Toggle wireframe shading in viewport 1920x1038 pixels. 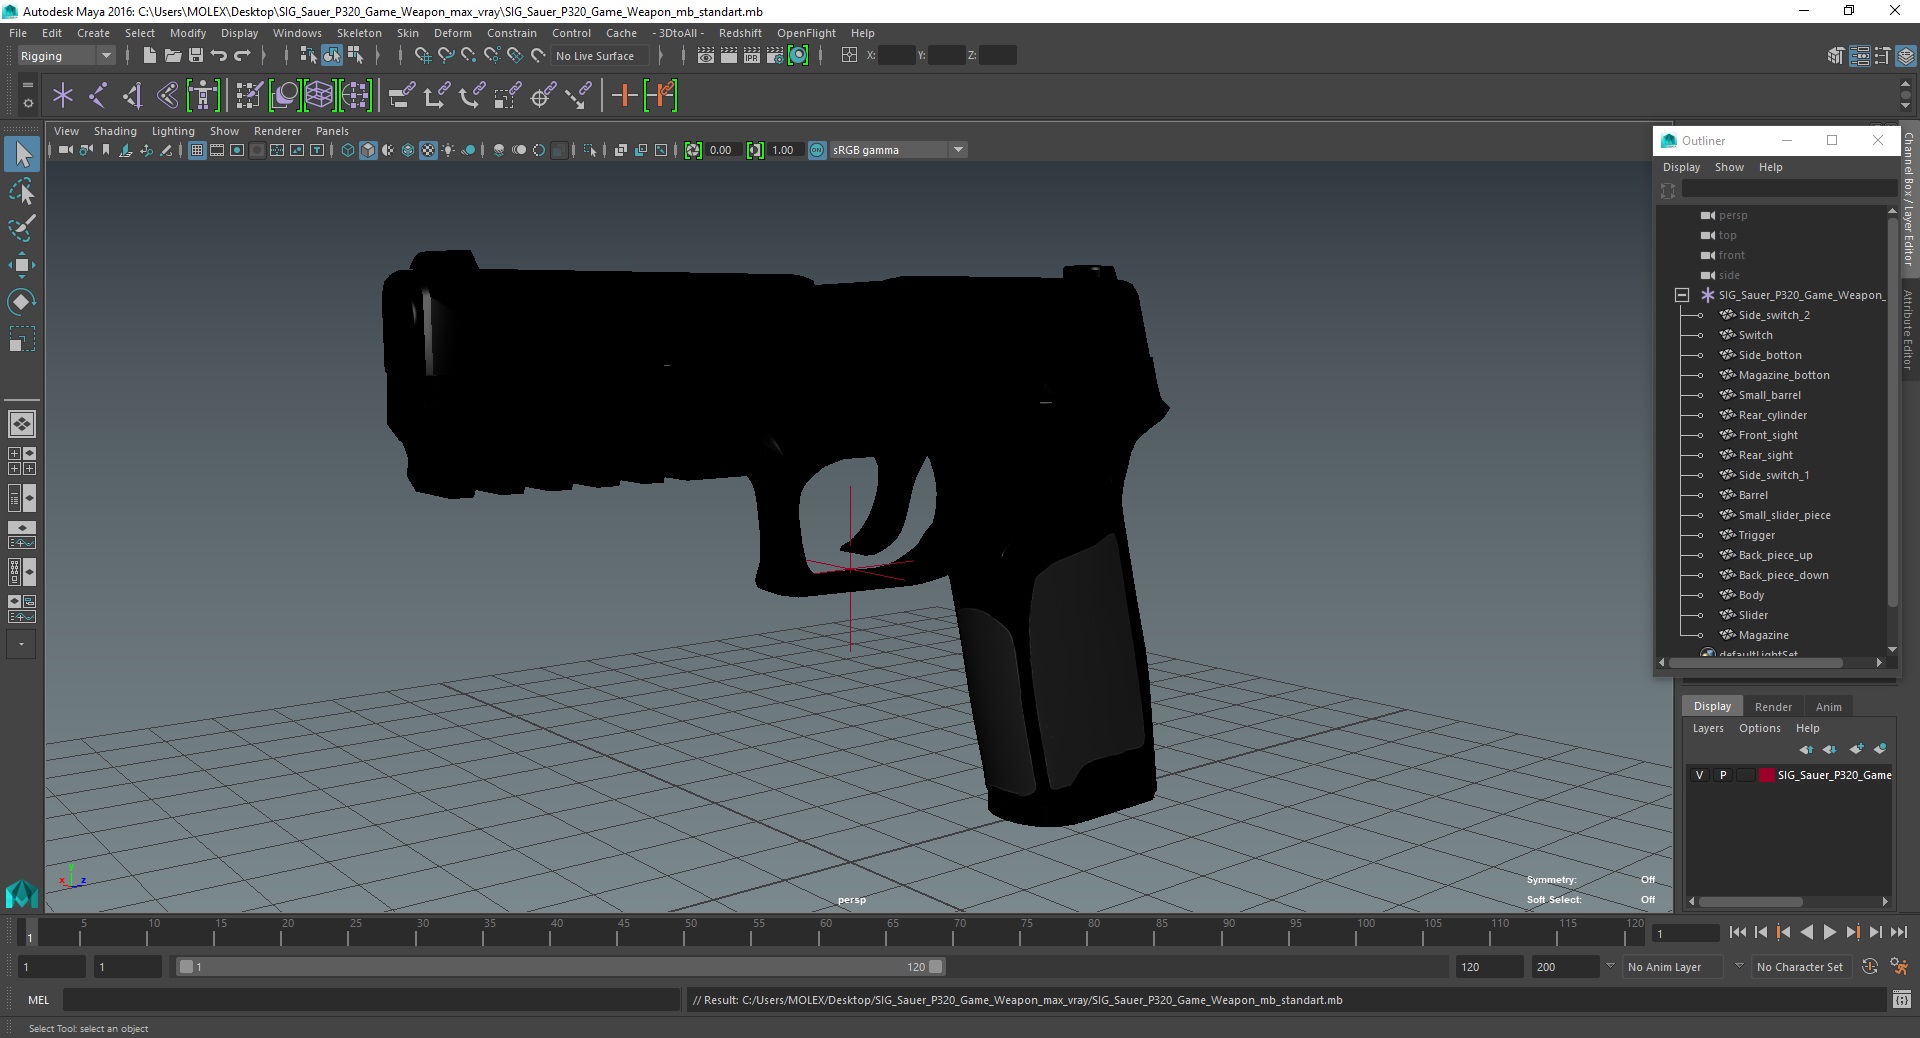(348, 150)
